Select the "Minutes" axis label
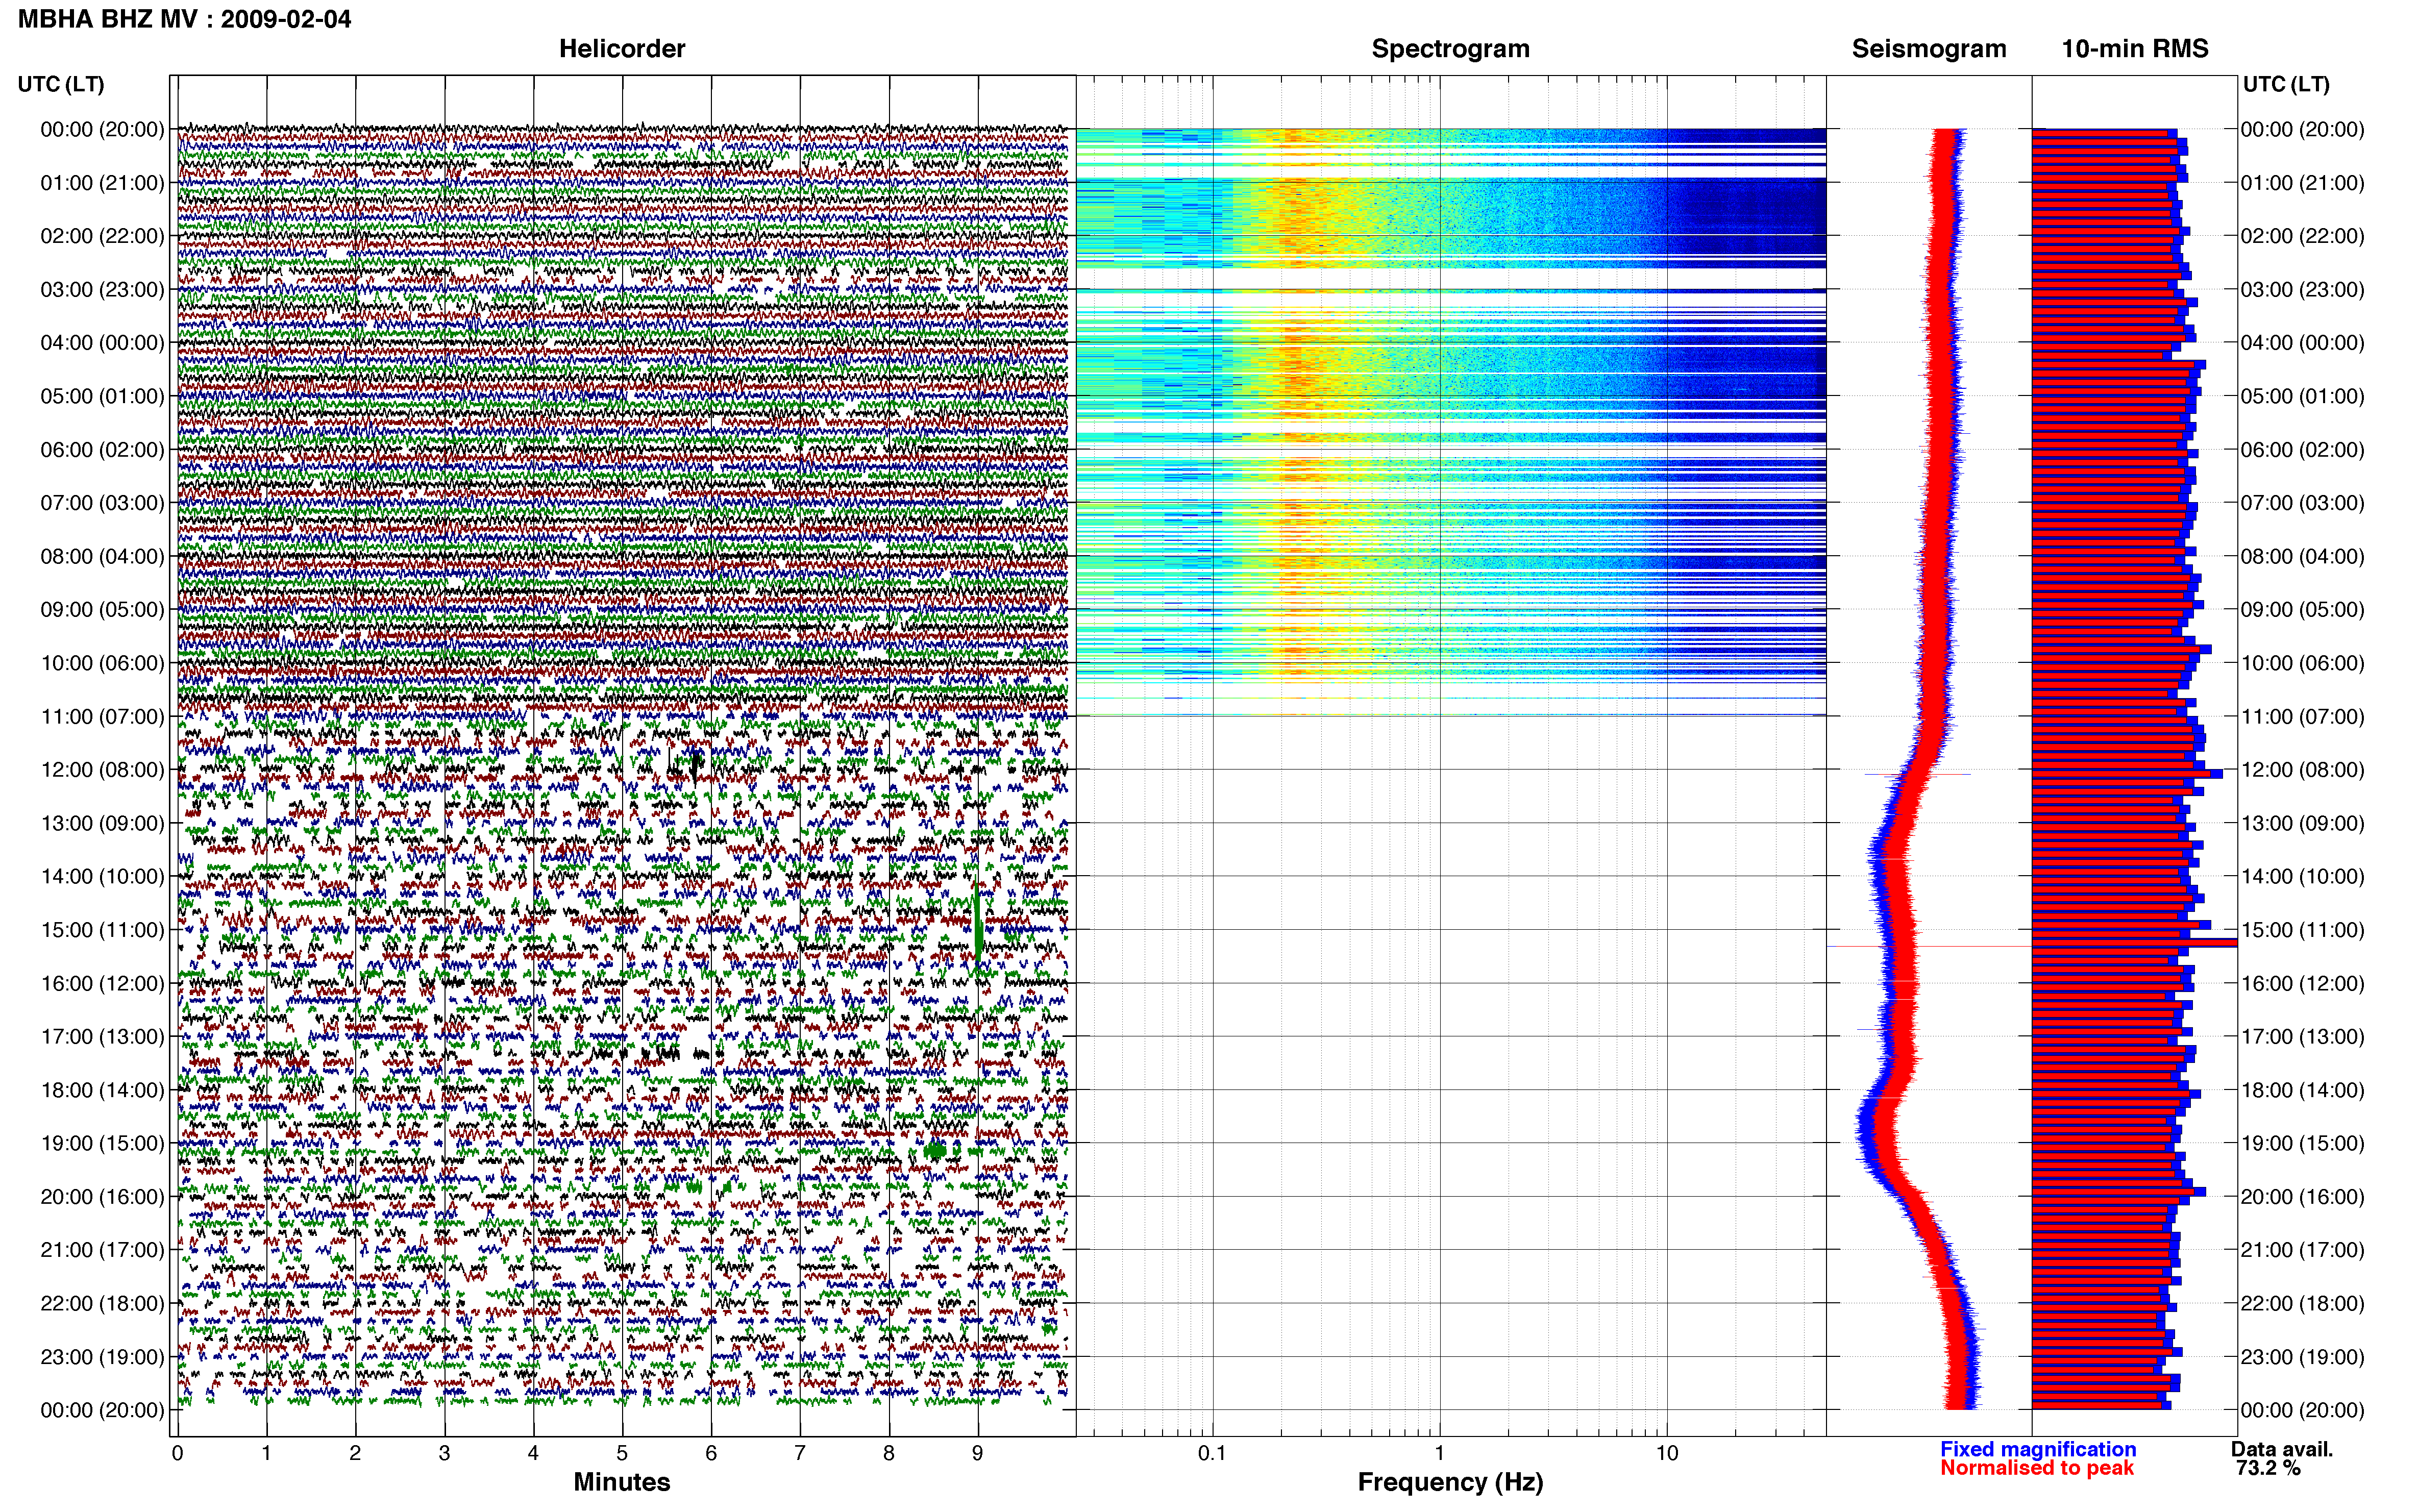Viewport: 2419px width, 1512px height. 621,1482
